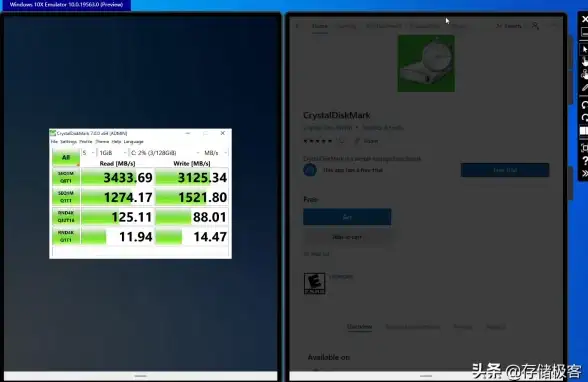588x382 pixels.
Task: Open the File menu in CrystalDiskMark
Action: 54,142
